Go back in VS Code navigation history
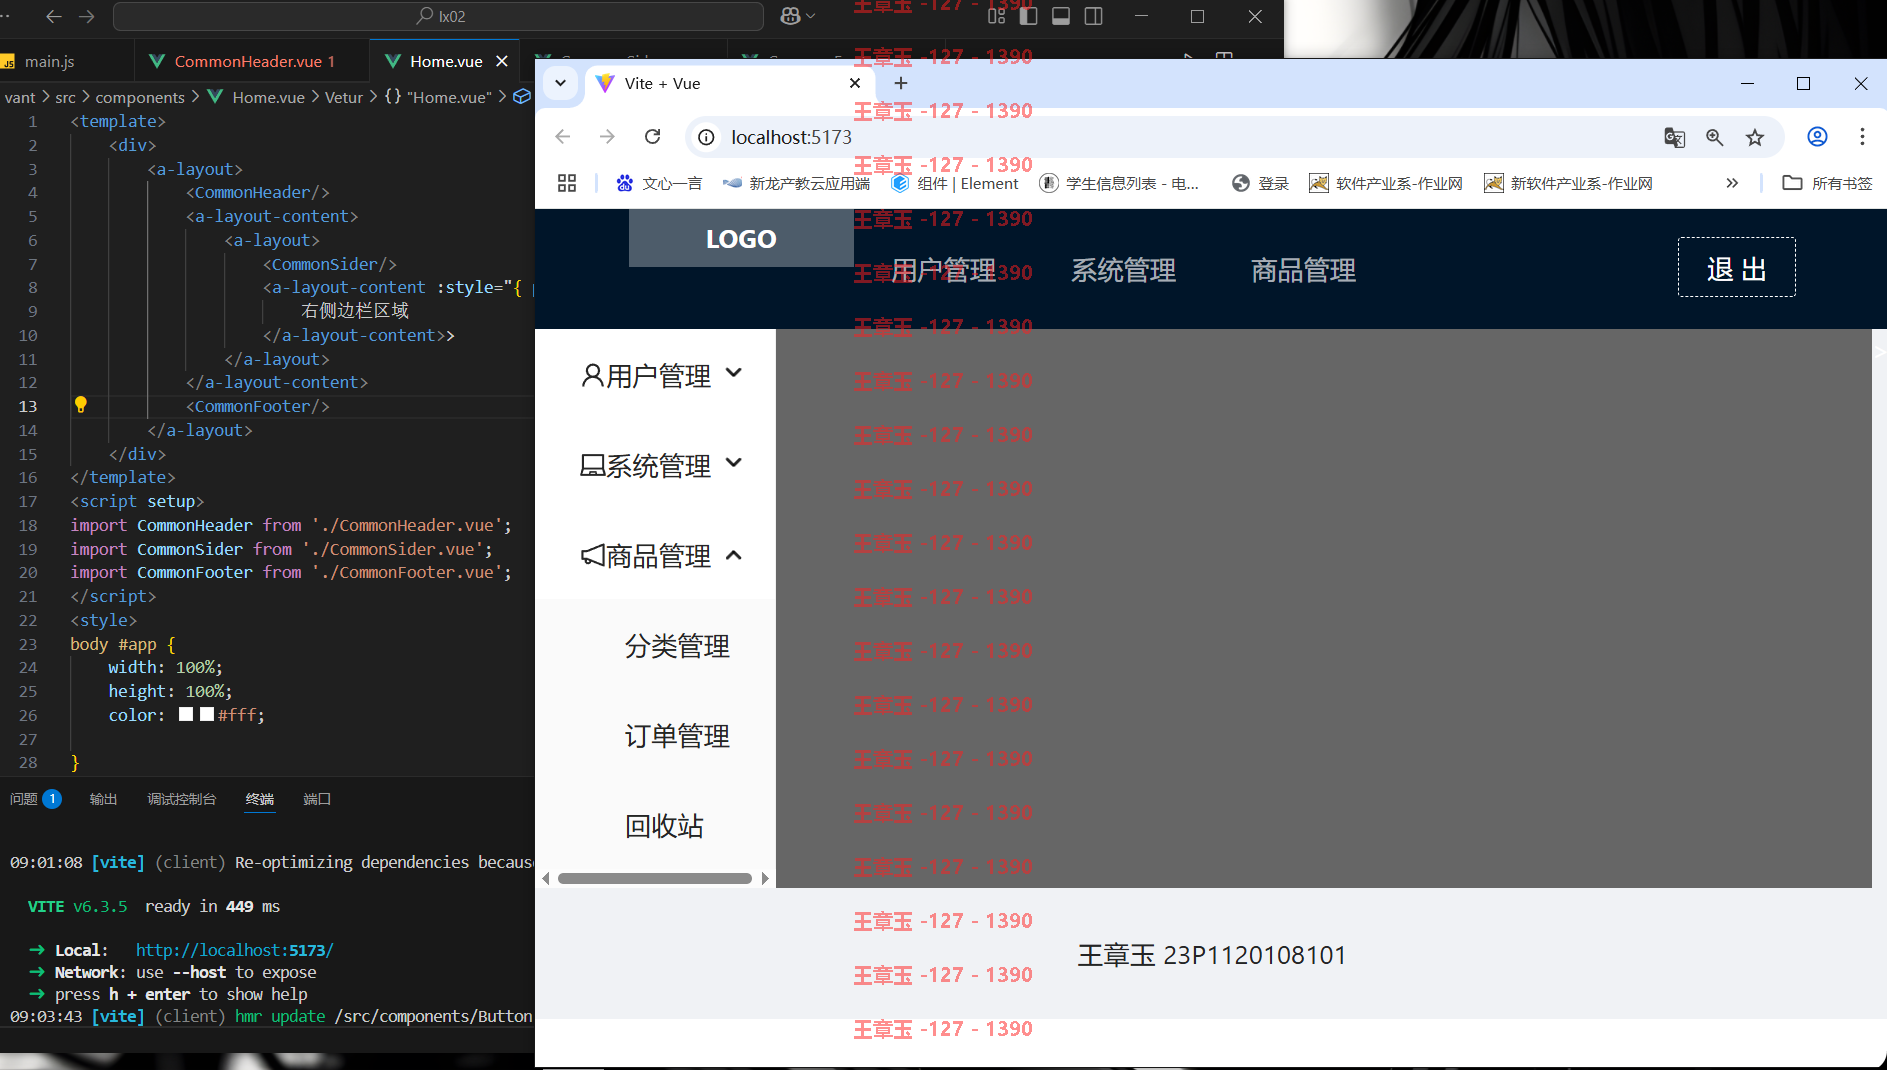Image resolution: width=1887 pixels, height=1070 pixels. point(54,16)
